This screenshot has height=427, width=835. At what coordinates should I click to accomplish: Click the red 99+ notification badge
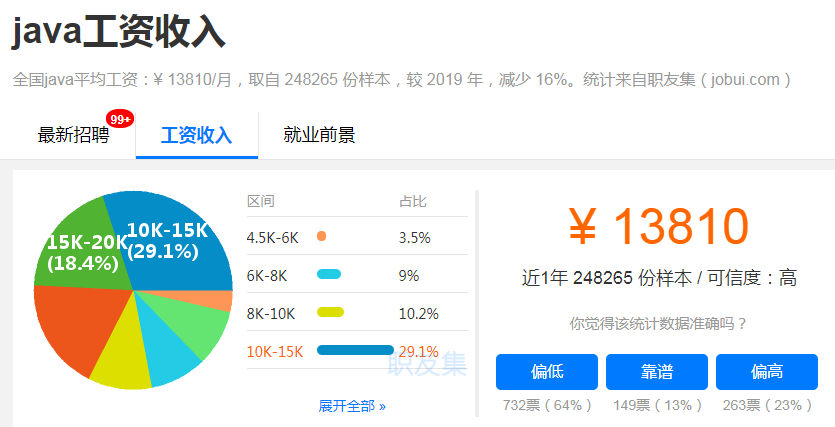(120, 119)
